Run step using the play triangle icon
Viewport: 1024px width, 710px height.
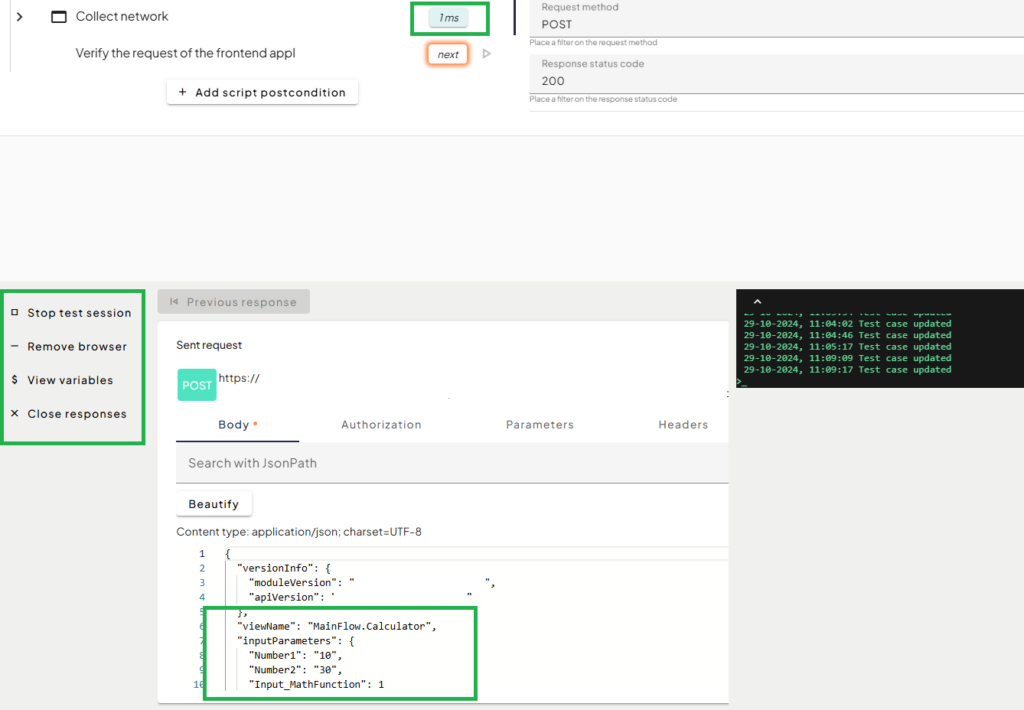[487, 54]
